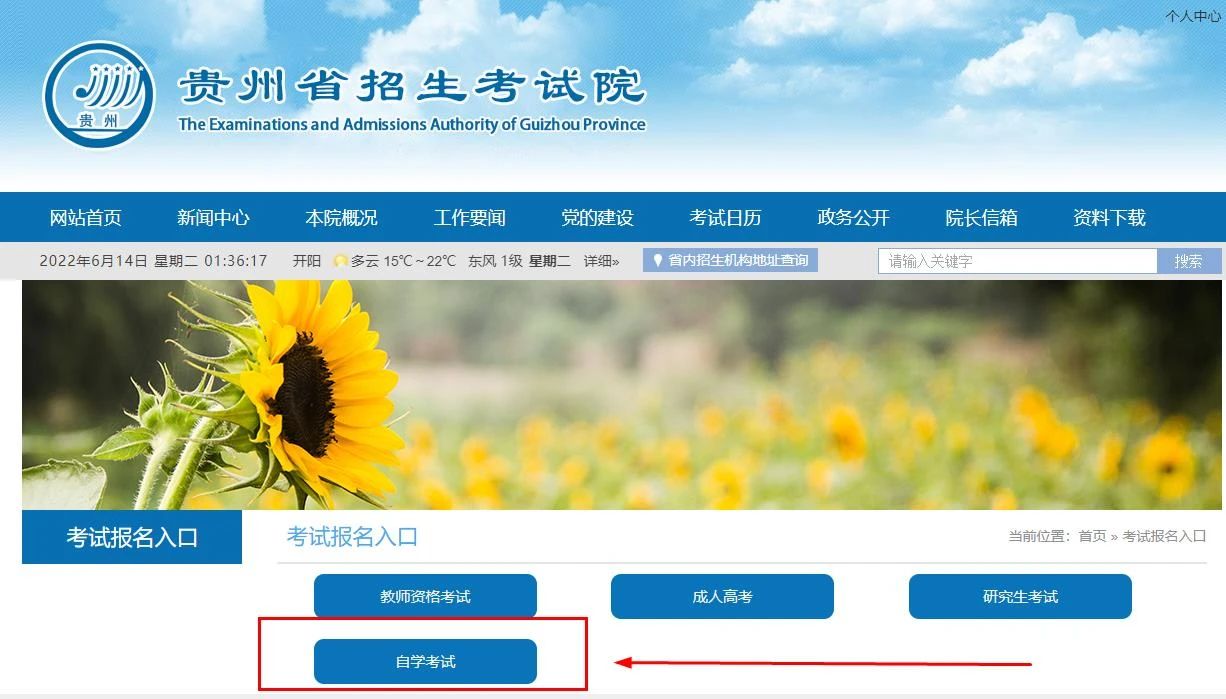Open the 考试日历 exam calendar
The height and width of the screenshot is (699, 1226).
pyautogui.click(x=725, y=218)
